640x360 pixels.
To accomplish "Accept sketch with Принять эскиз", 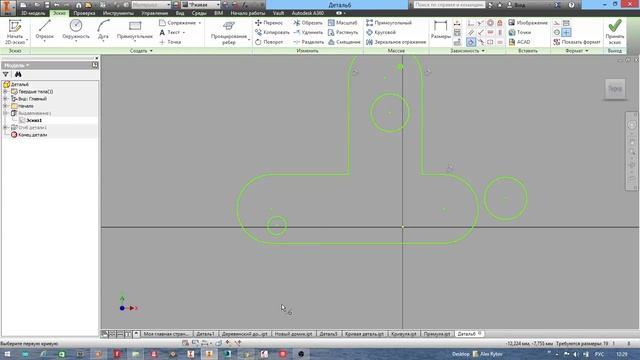I will click(x=614, y=32).
